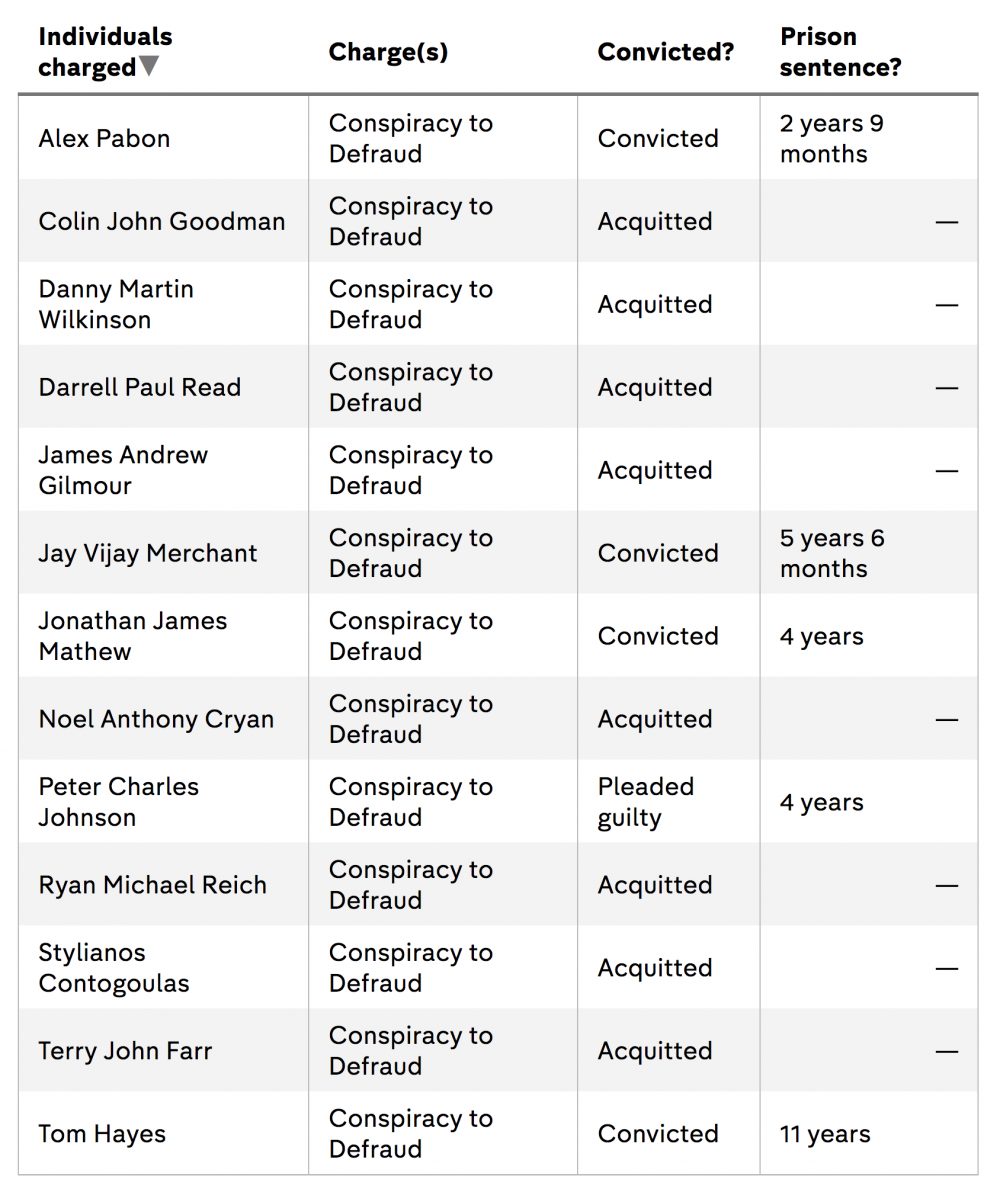Select Darrell Paul Read's name cell

tap(140, 387)
